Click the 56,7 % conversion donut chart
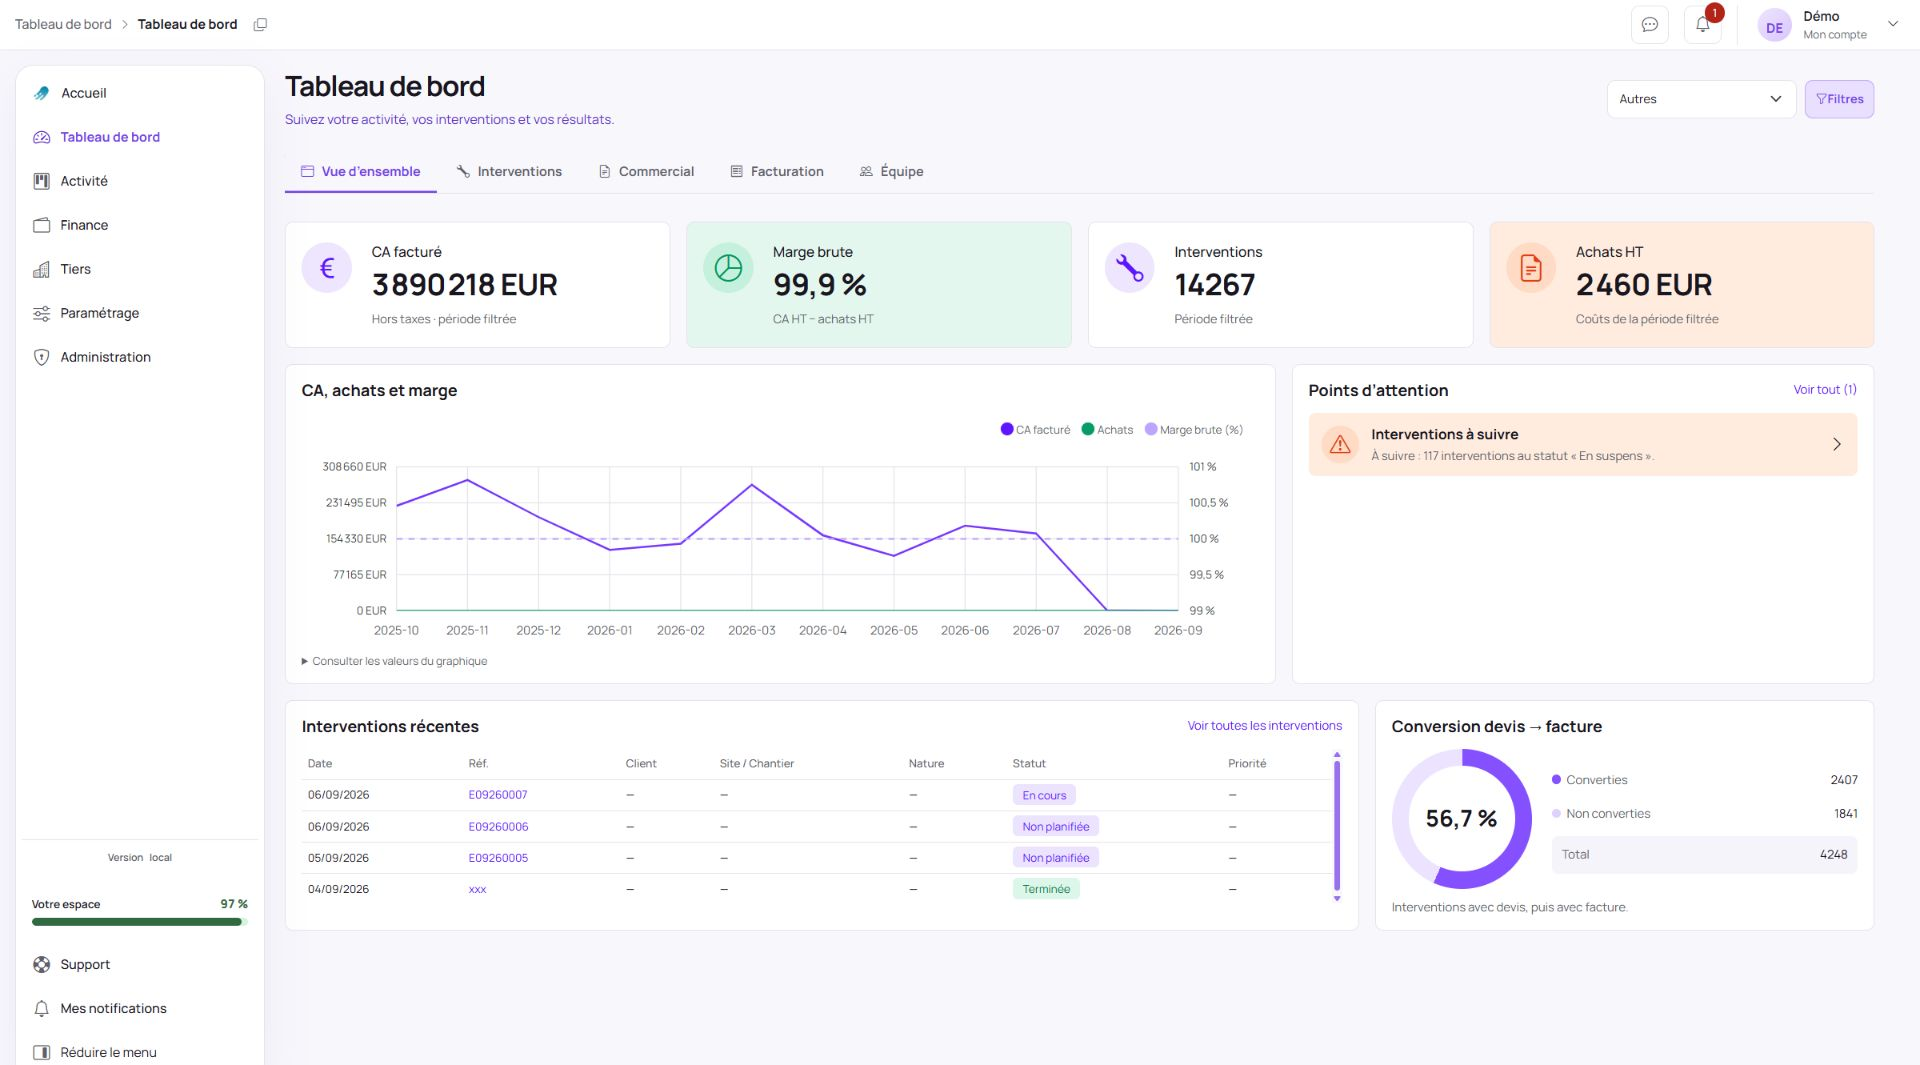Viewport: 1920px width, 1065px height. 1461,819
